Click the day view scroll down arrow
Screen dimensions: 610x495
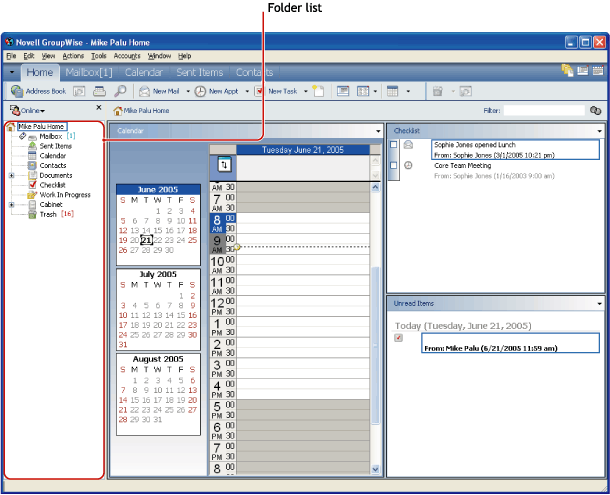coord(375,469)
